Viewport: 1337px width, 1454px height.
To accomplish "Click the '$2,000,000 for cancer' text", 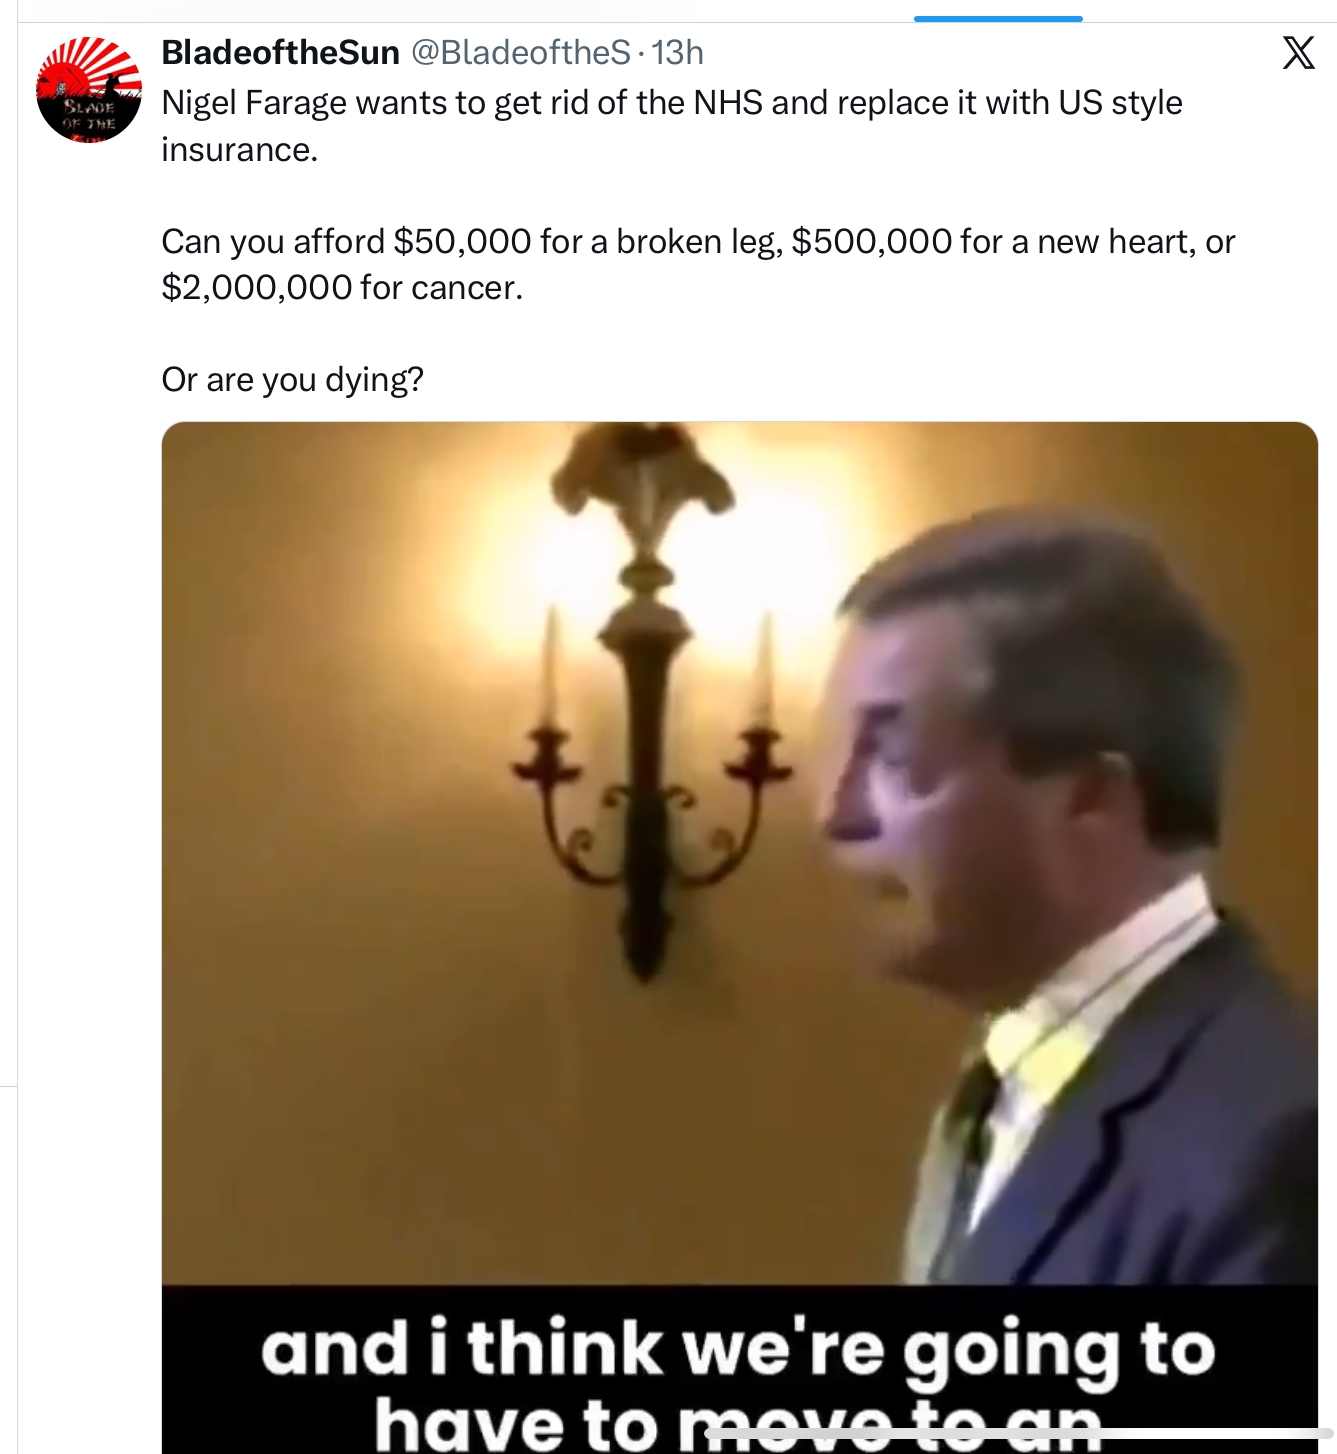I will [x=342, y=288].
